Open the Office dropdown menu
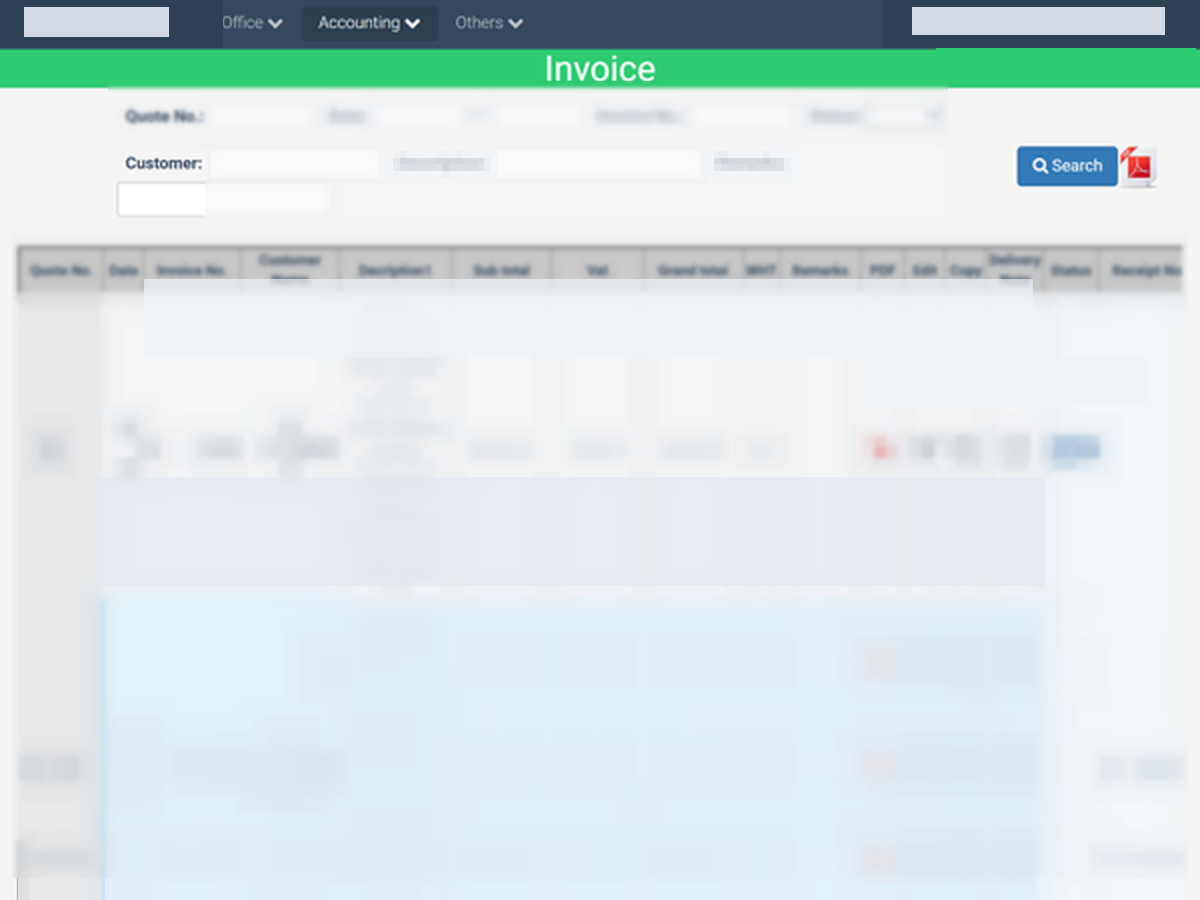The image size is (1200, 900). 252,22
